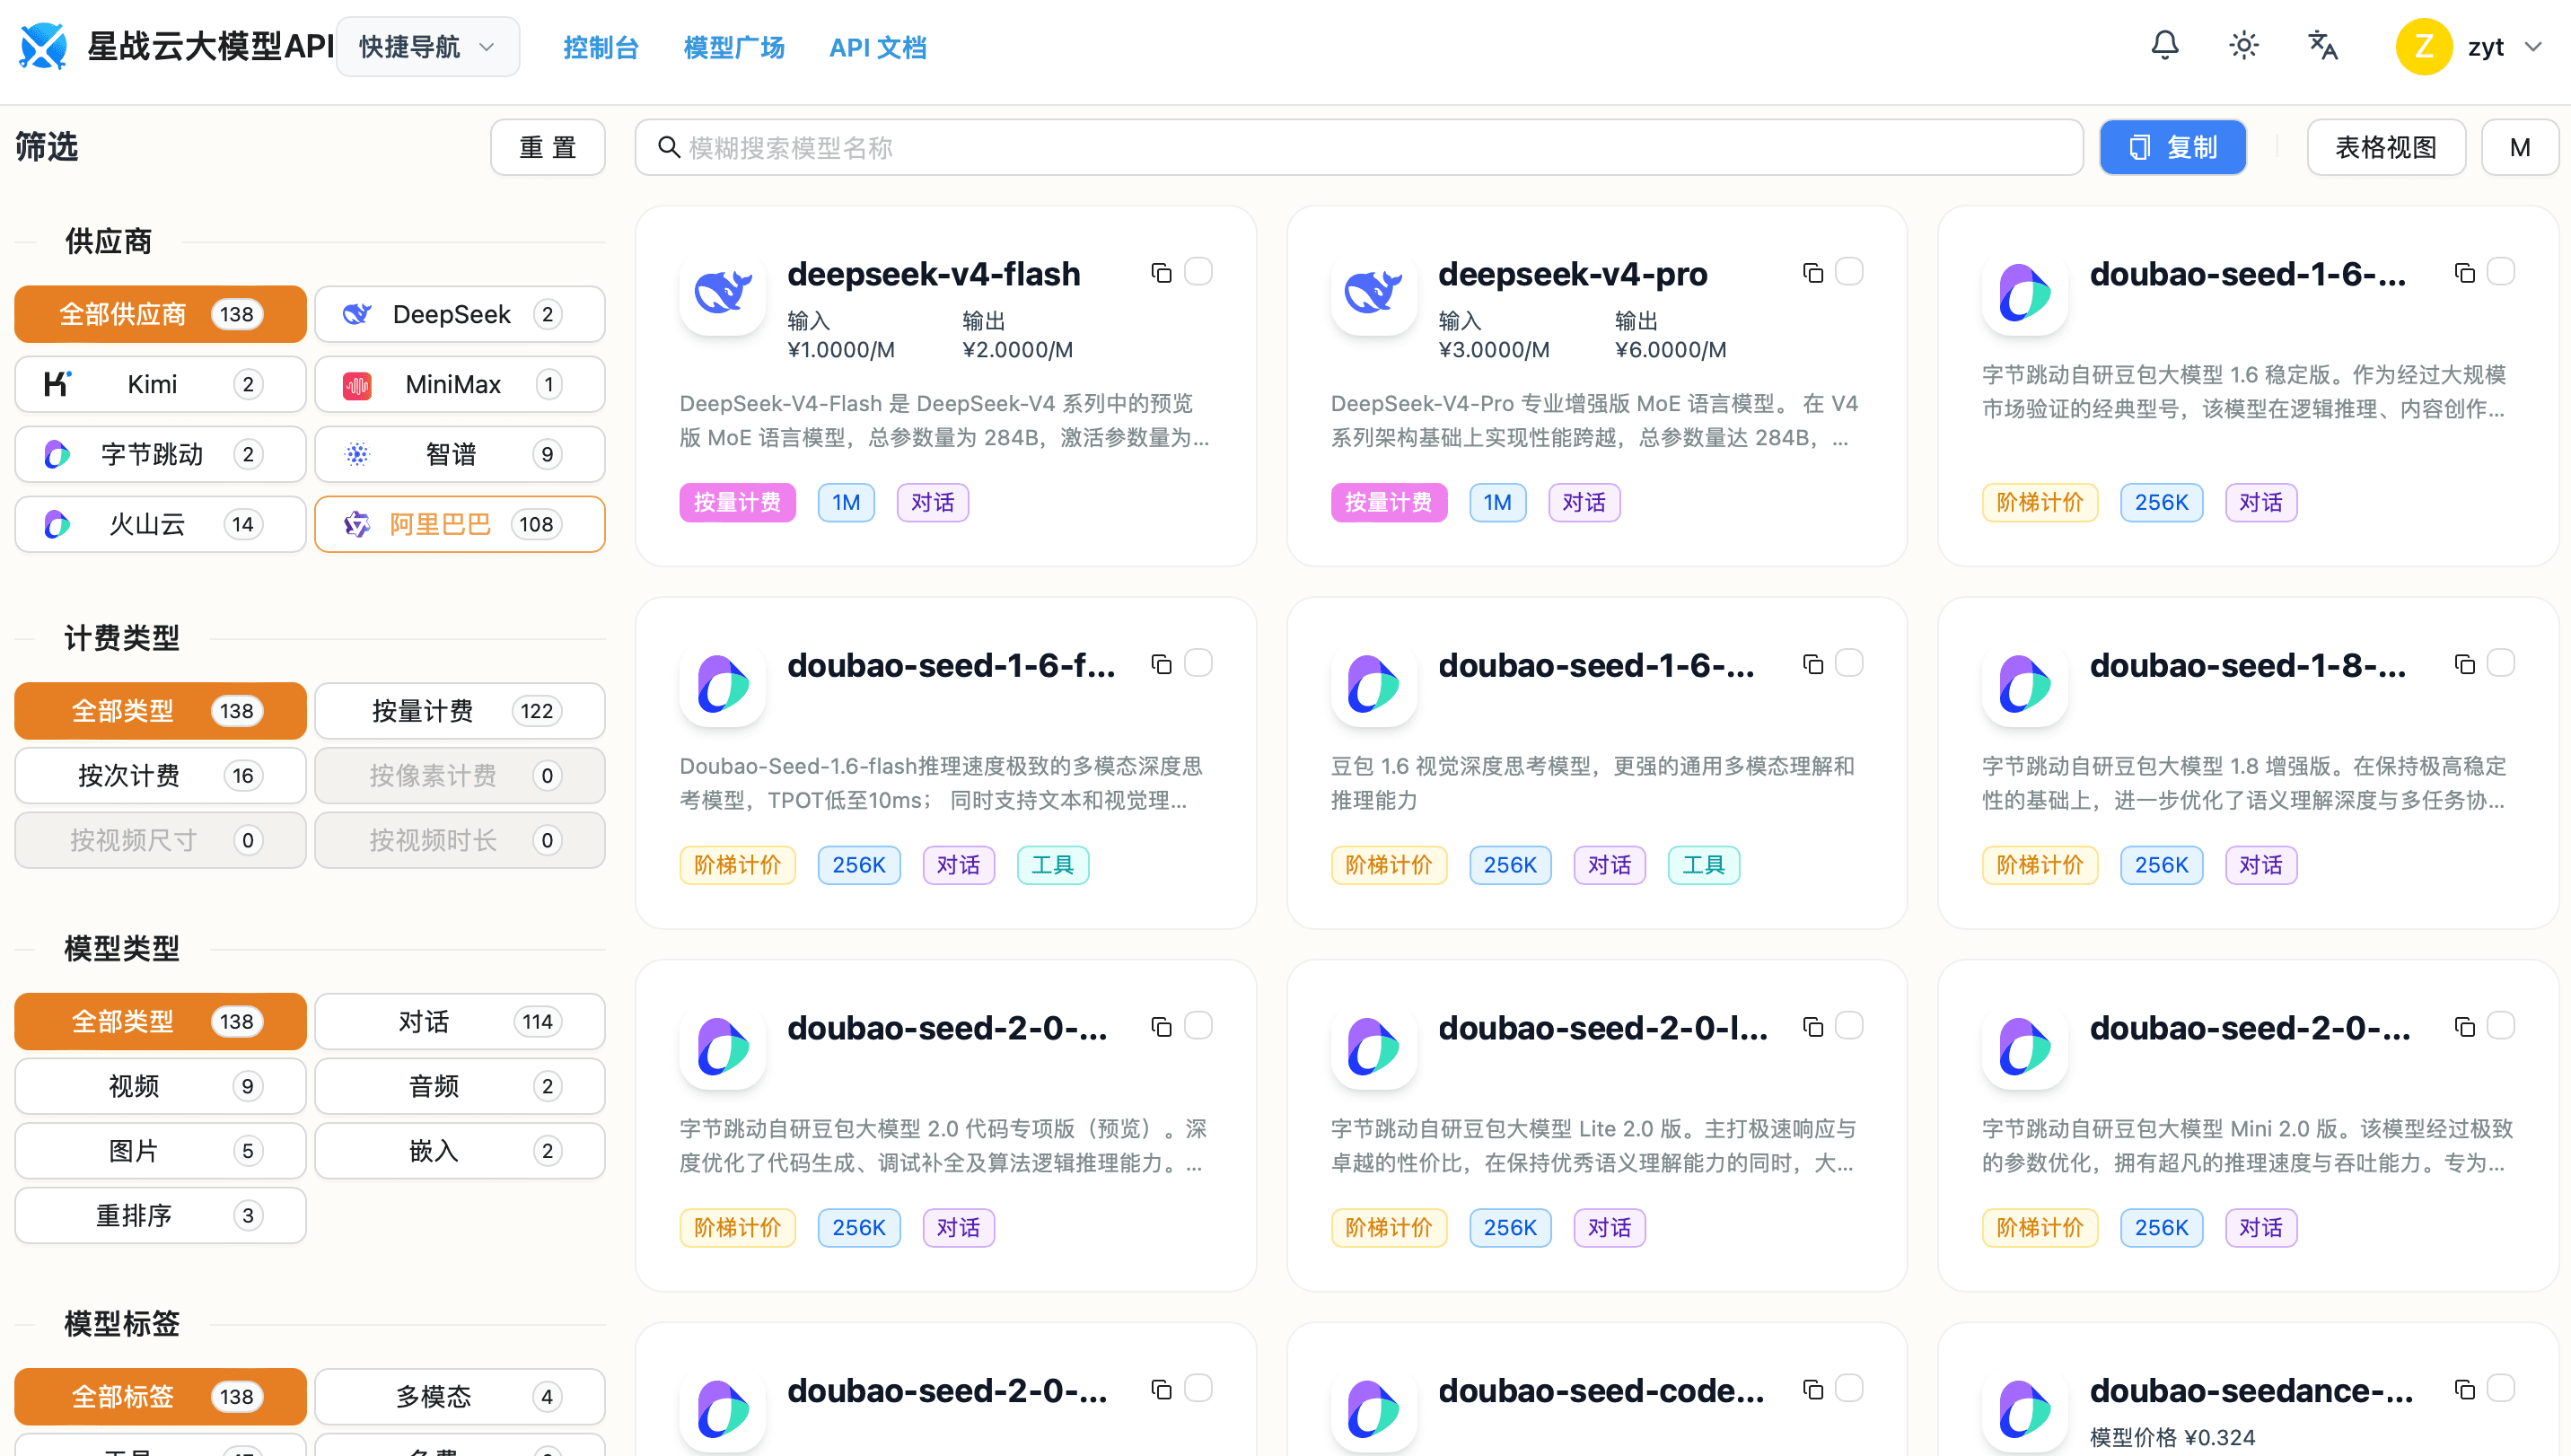Select 全部标签 tag filter
The image size is (2571, 1456).
click(x=160, y=1396)
